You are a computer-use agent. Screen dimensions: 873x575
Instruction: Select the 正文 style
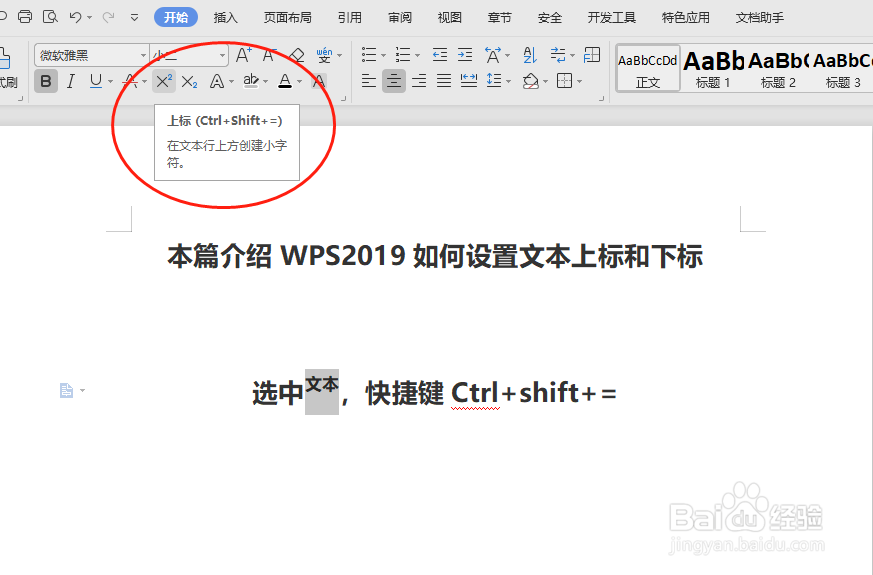click(x=648, y=69)
